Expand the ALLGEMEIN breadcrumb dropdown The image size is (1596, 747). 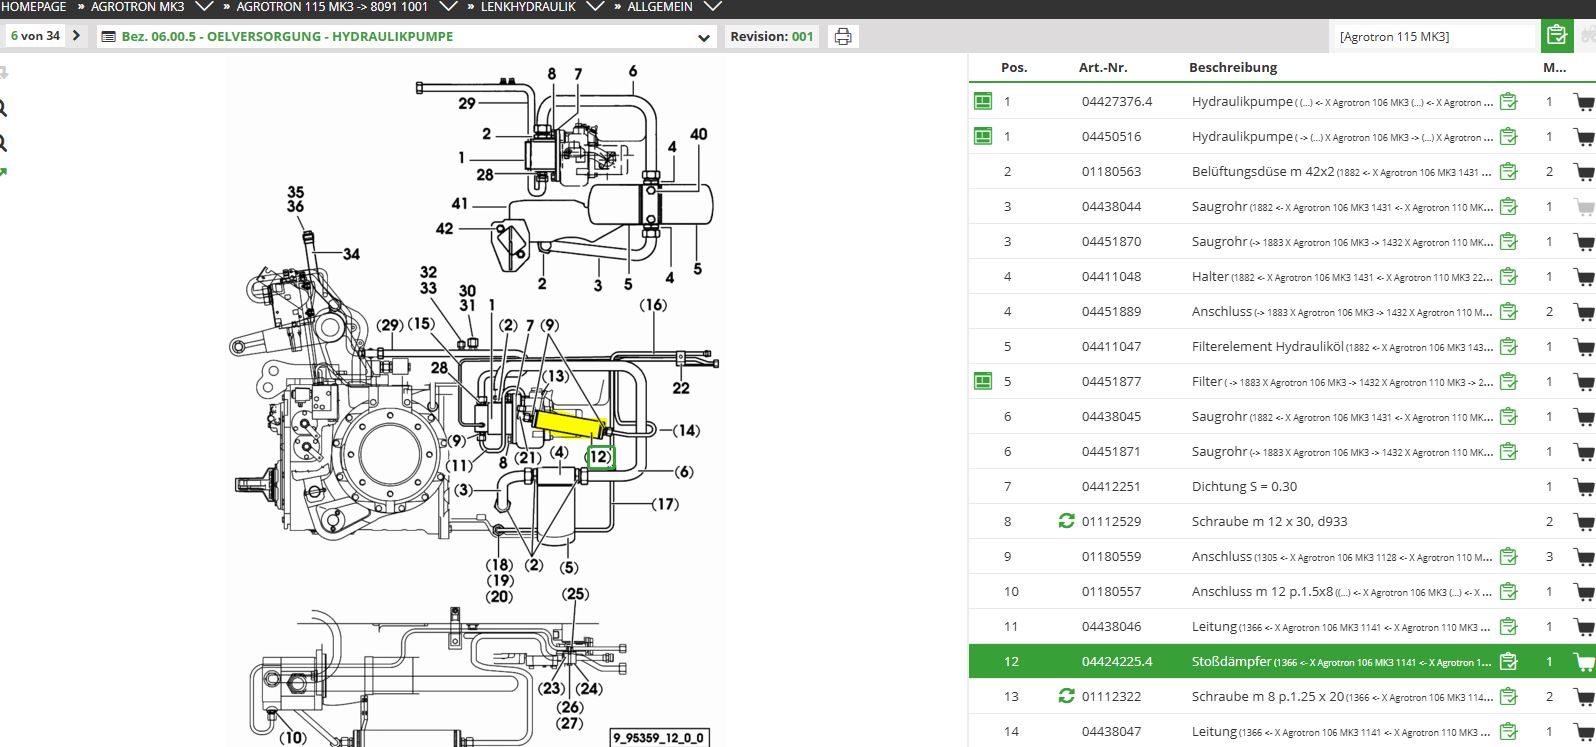pyautogui.click(x=711, y=7)
